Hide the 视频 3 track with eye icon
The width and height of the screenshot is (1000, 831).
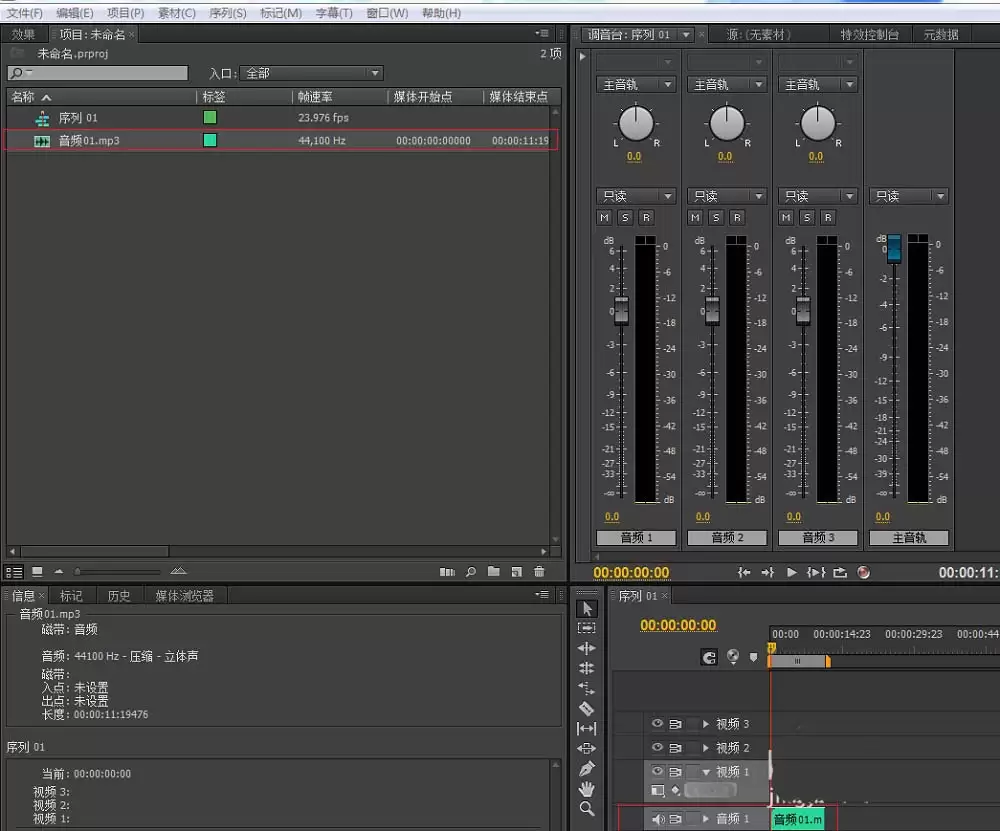[657, 724]
